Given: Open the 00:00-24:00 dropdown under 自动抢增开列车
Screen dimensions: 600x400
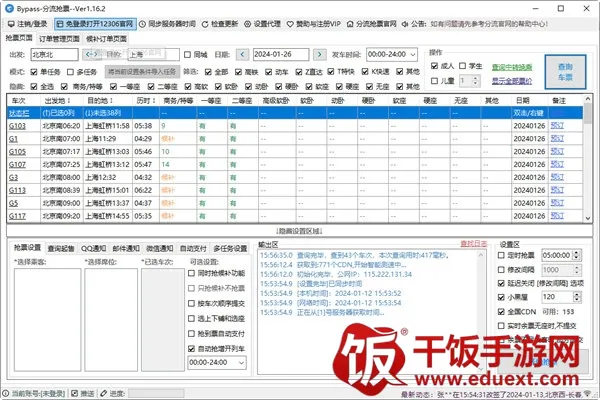Looking at the screenshot, I should click(241, 362).
